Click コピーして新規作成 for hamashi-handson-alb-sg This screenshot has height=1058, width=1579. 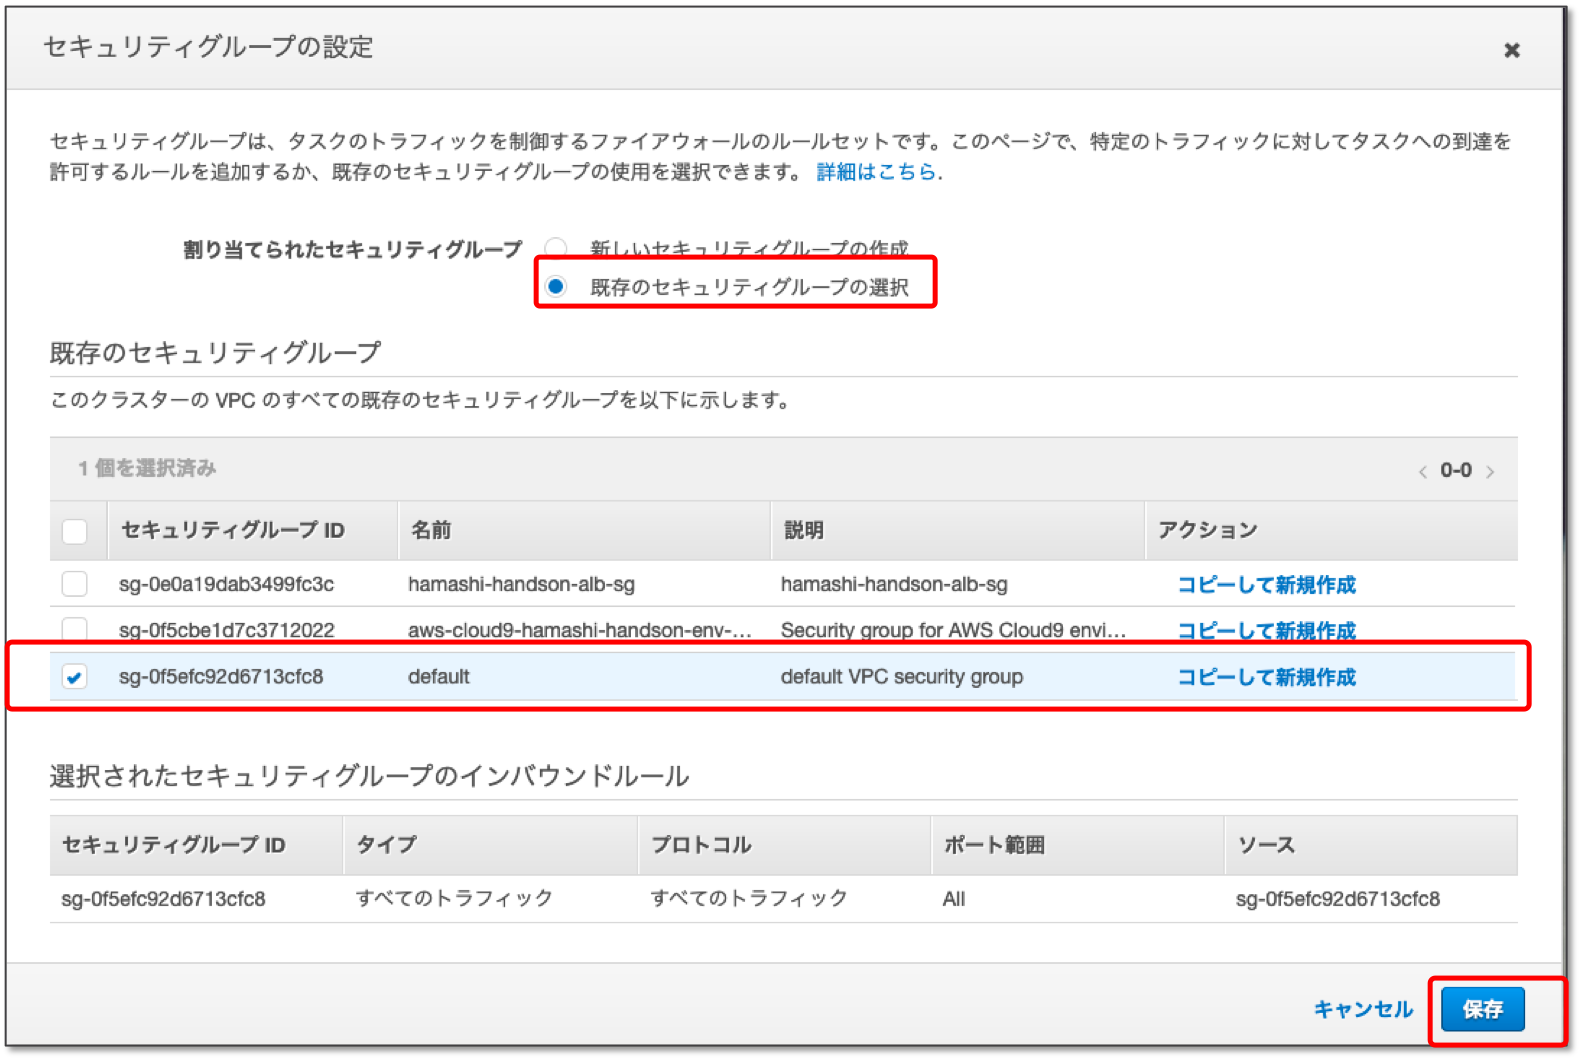click(1266, 585)
